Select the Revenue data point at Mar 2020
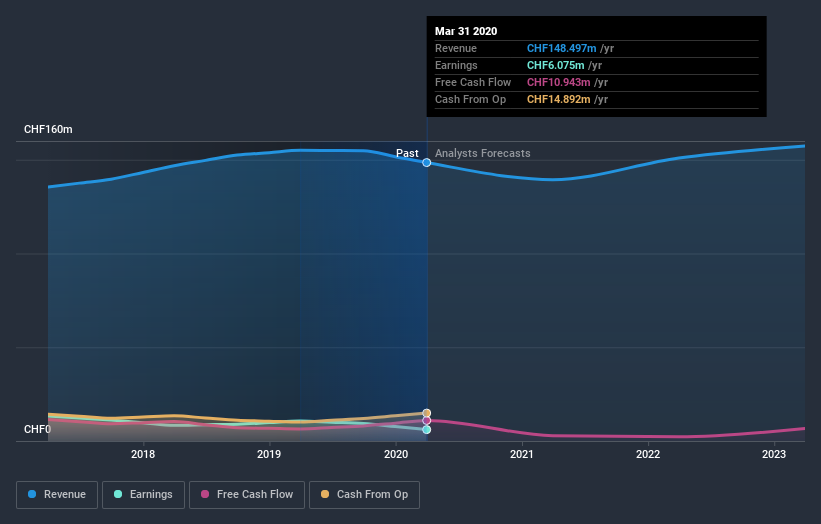 [427, 163]
